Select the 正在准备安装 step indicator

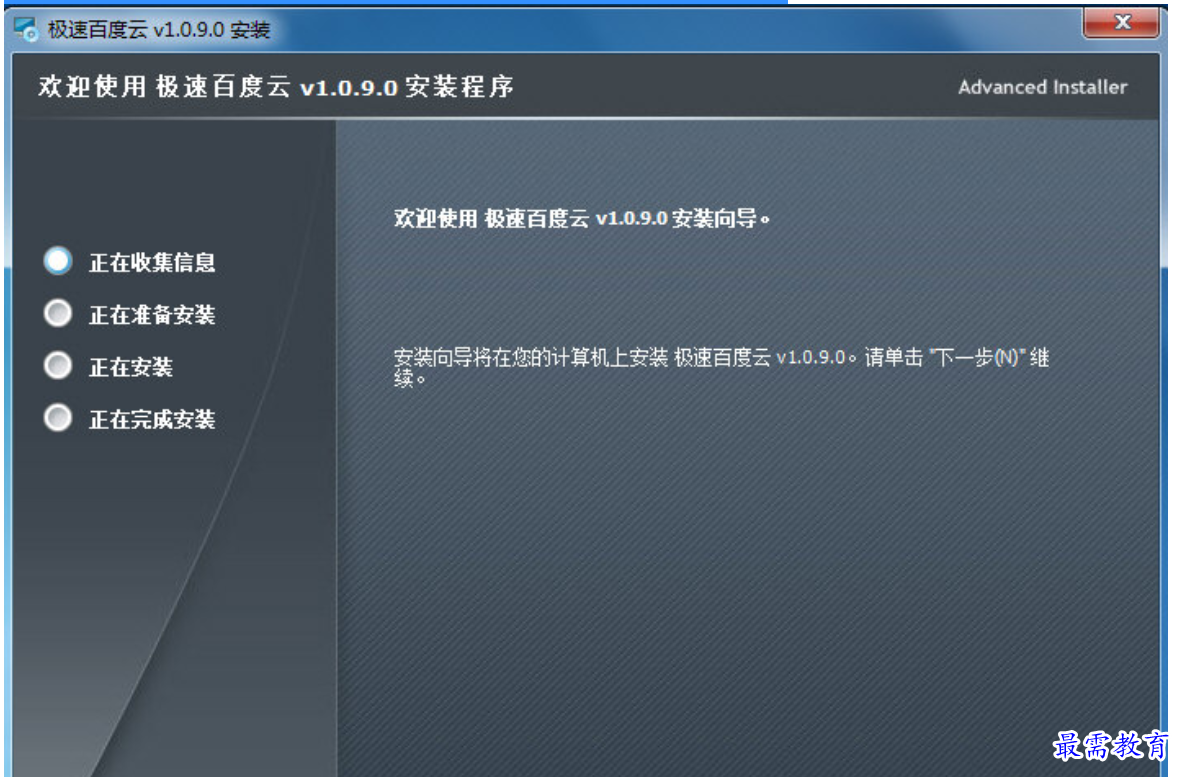pyautogui.click(x=58, y=314)
